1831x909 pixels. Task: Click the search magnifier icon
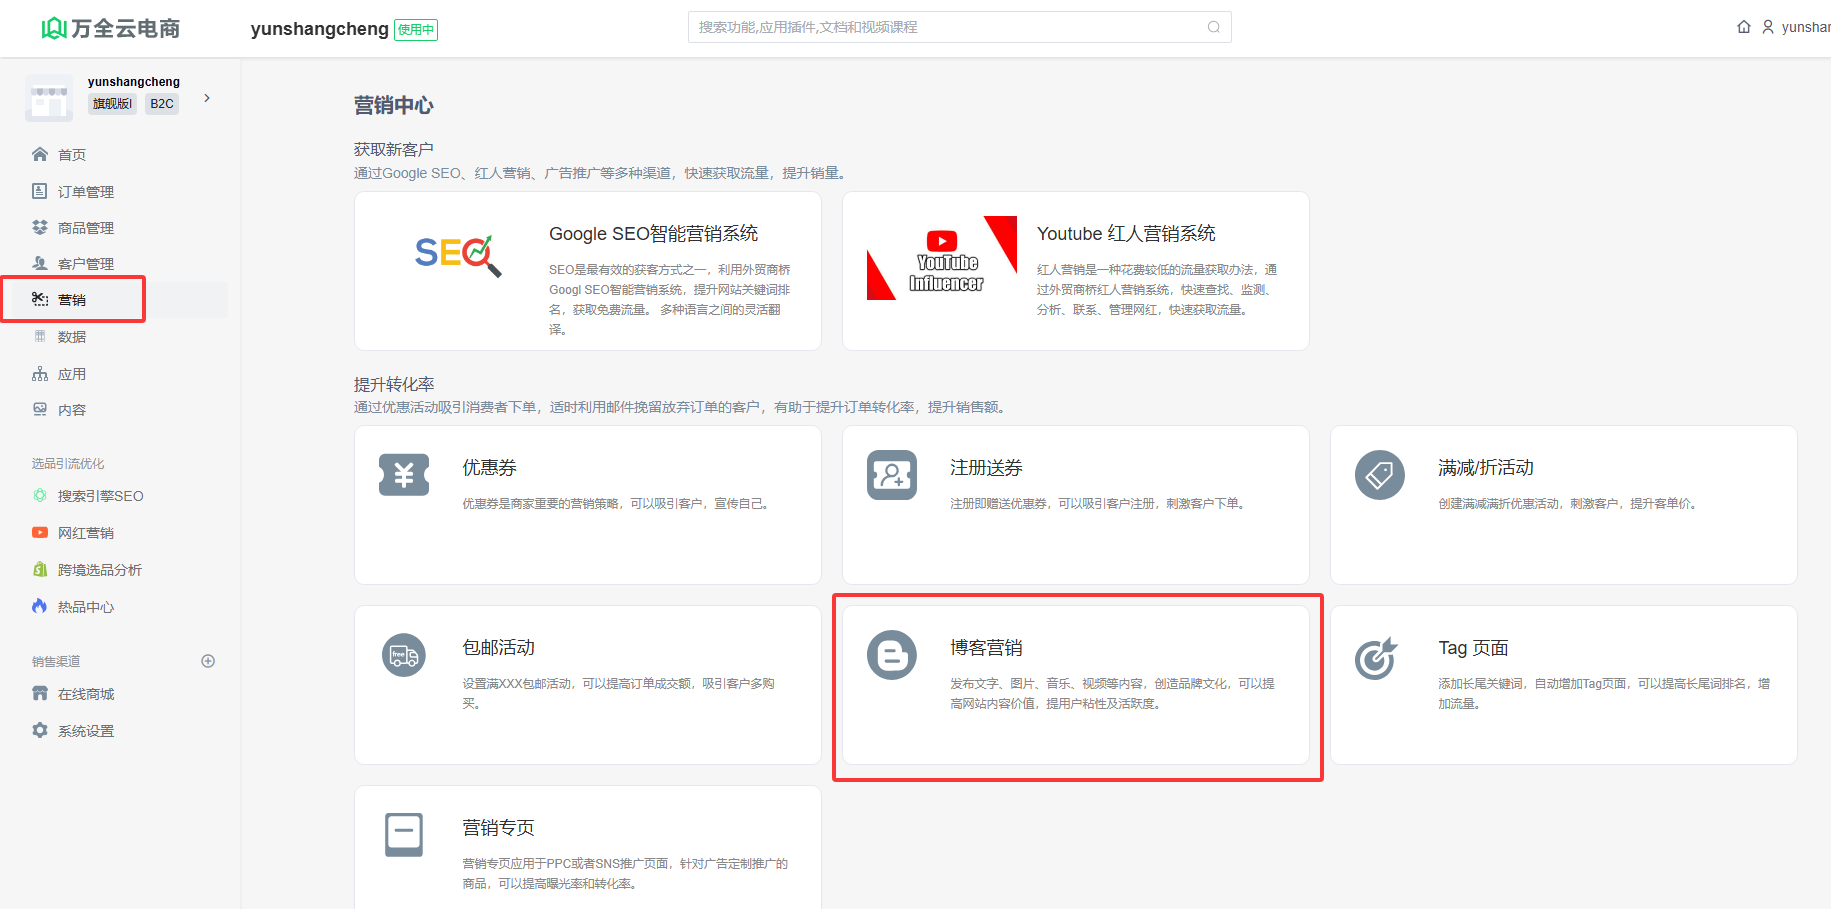tap(1213, 27)
